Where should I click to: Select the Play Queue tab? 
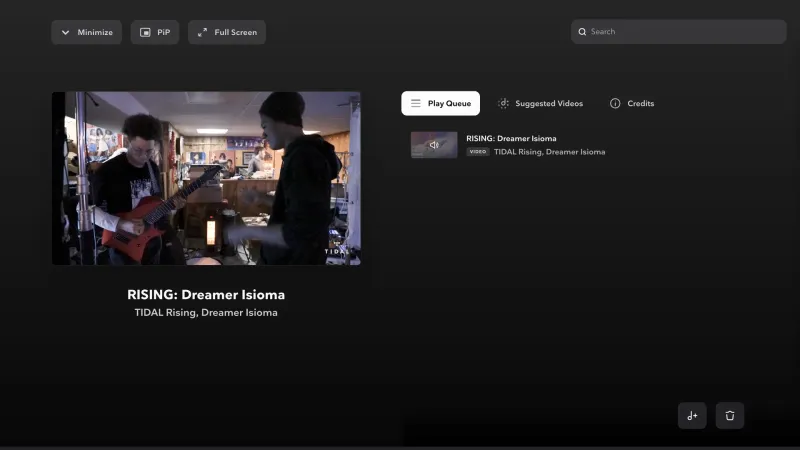[x=440, y=103]
